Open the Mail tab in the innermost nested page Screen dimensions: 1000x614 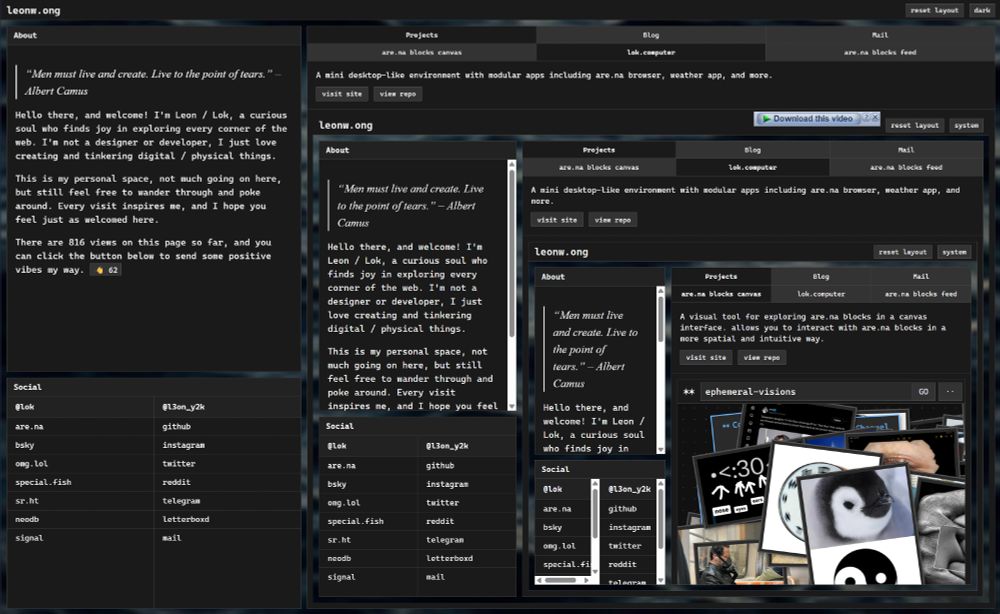[921, 277]
